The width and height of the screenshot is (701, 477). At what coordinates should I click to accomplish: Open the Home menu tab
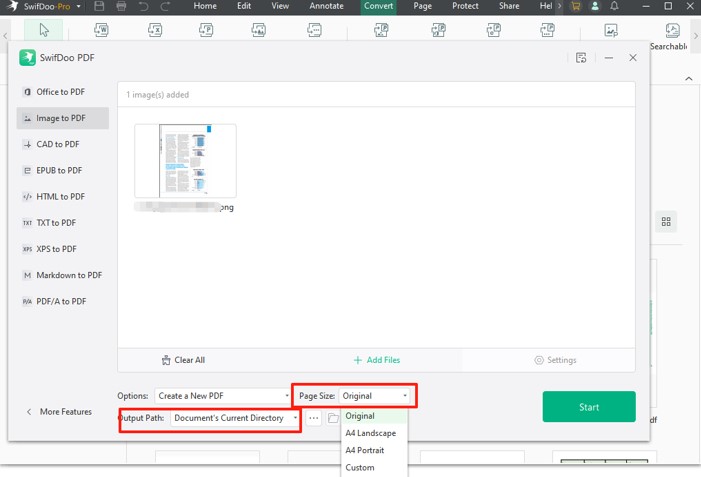tap(205, 6)
